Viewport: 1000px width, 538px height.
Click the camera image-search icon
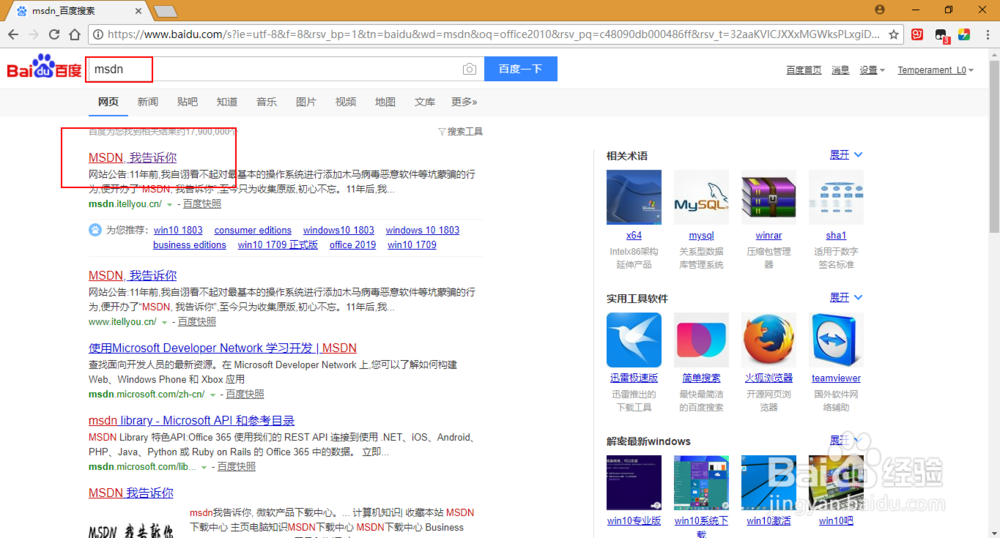(469, 69)
